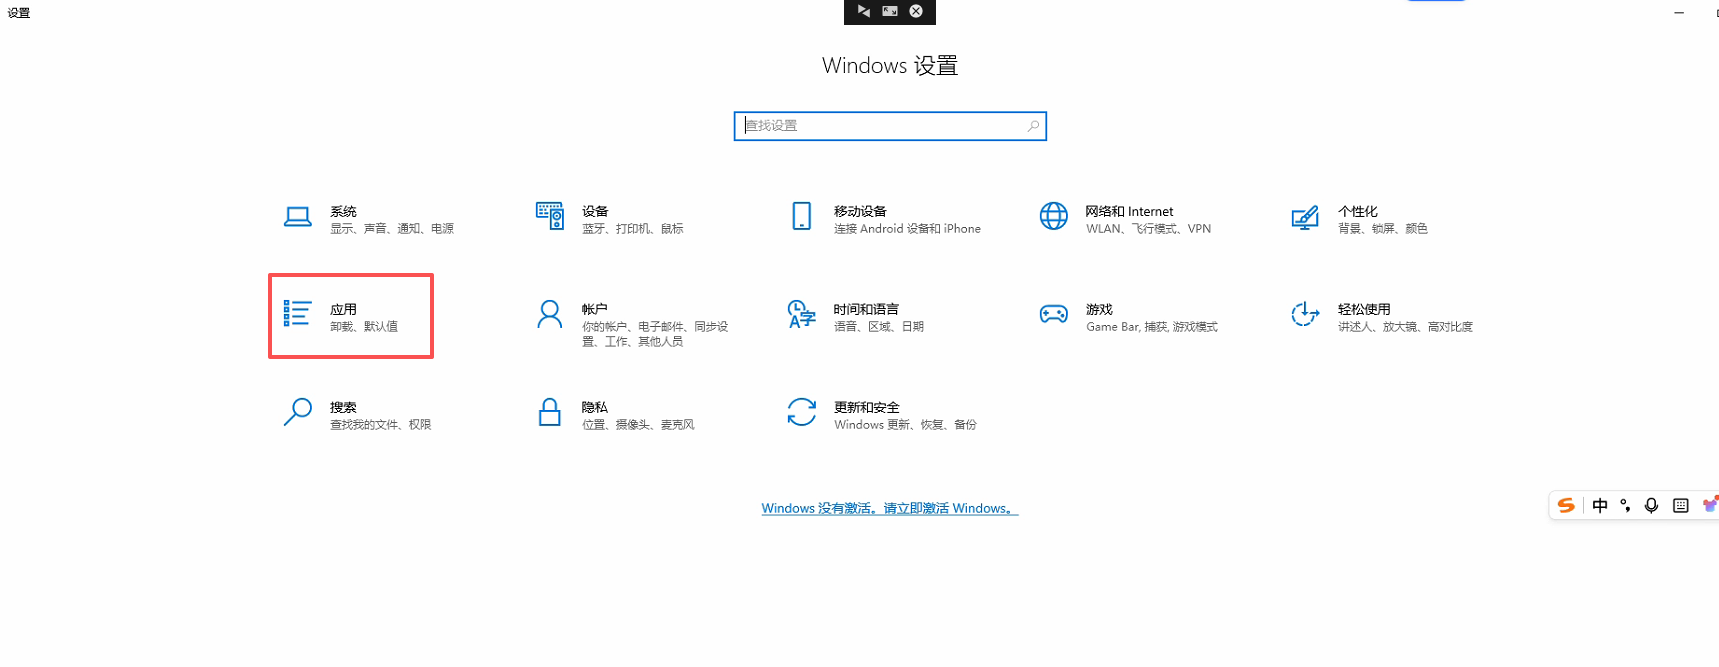Click inside the 查找设置 search field

pos(880,126)
